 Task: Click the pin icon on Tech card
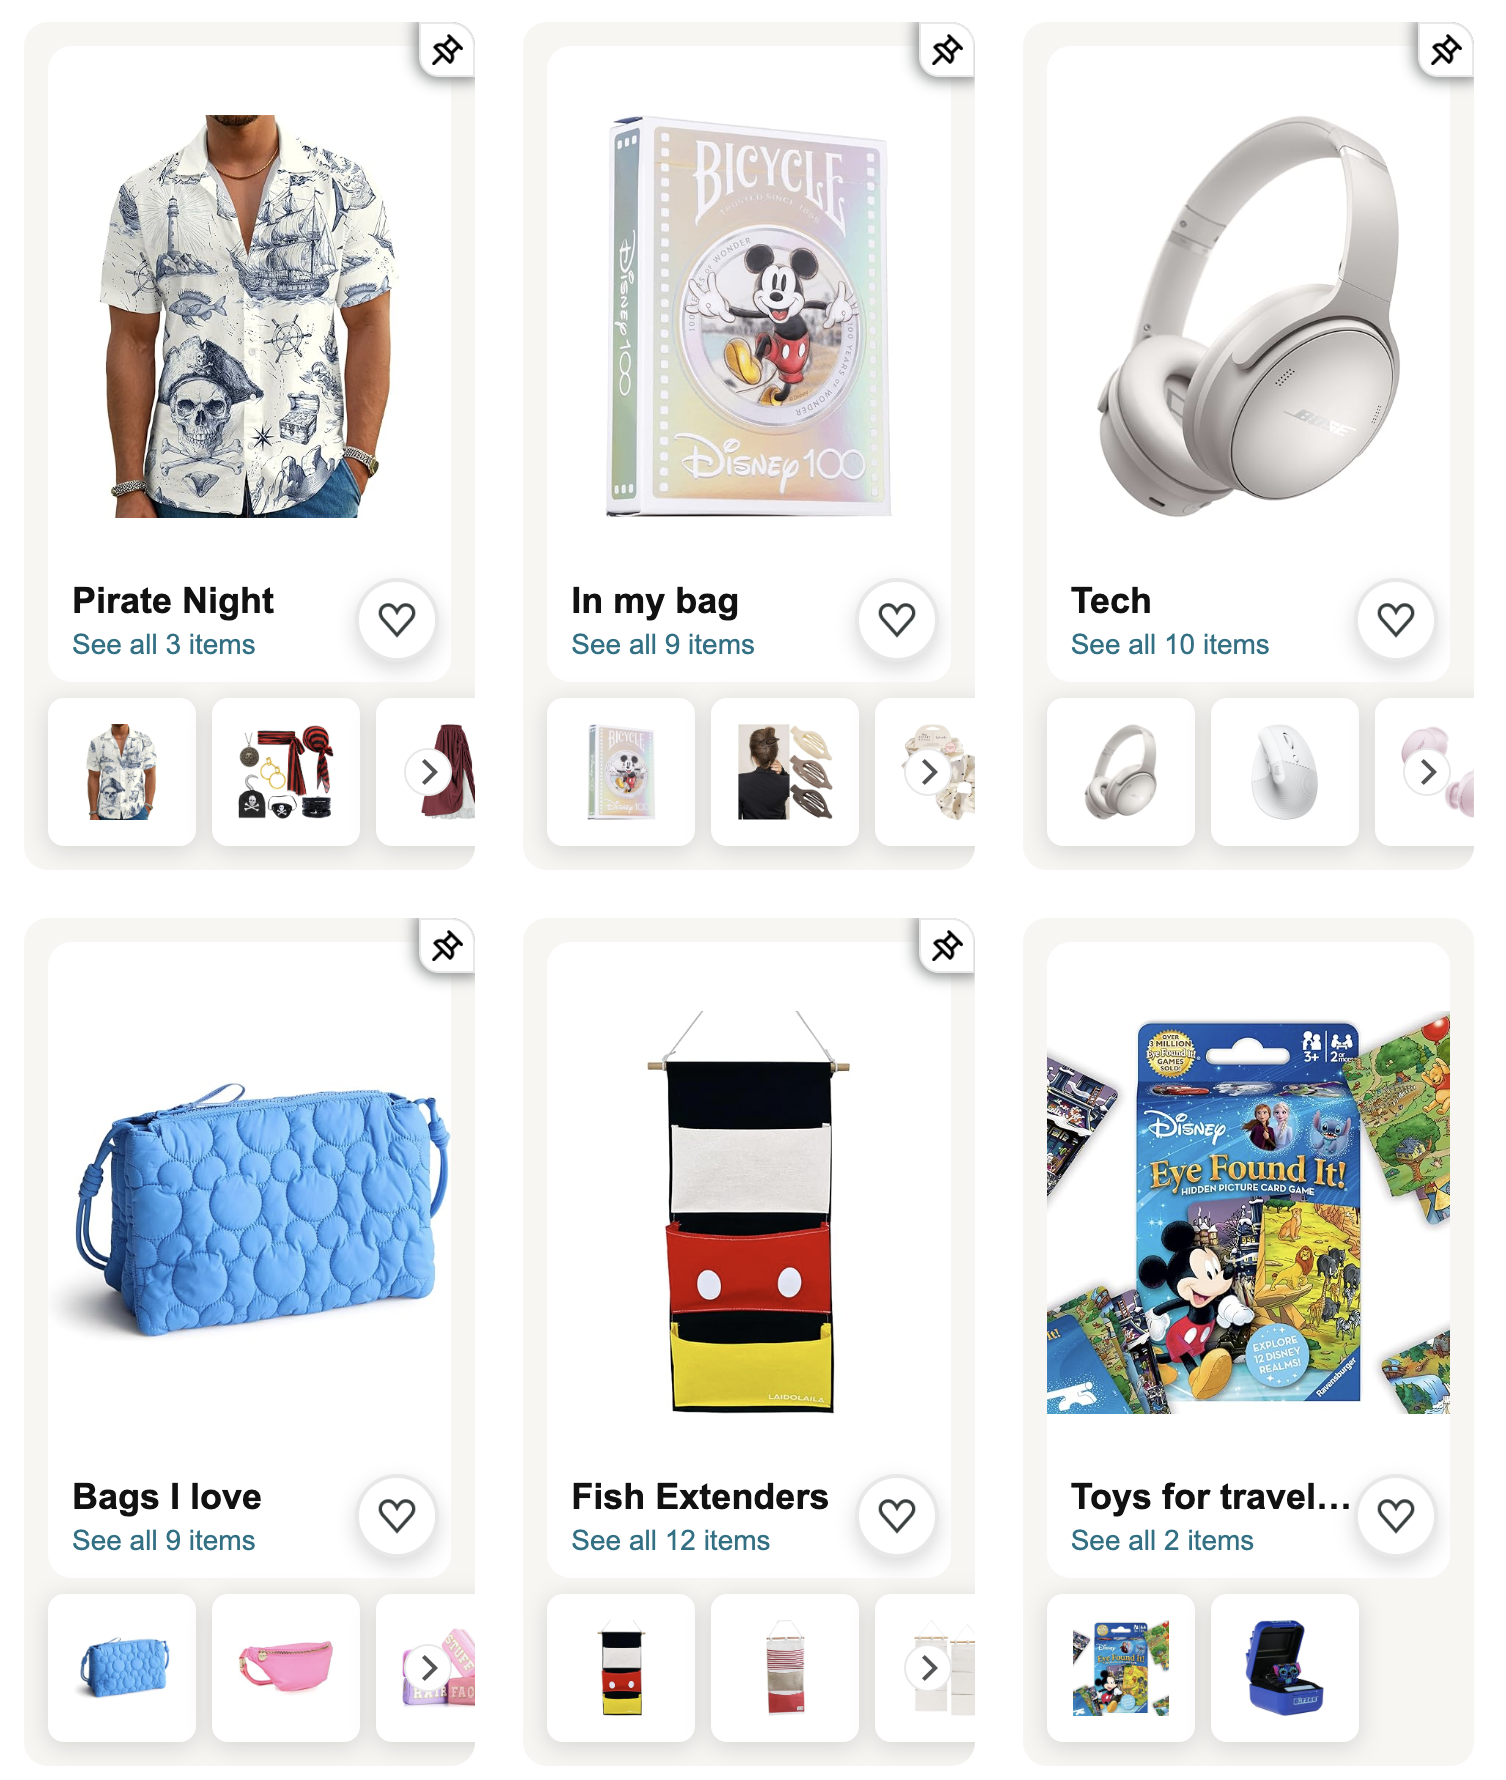coord(1446,49)
